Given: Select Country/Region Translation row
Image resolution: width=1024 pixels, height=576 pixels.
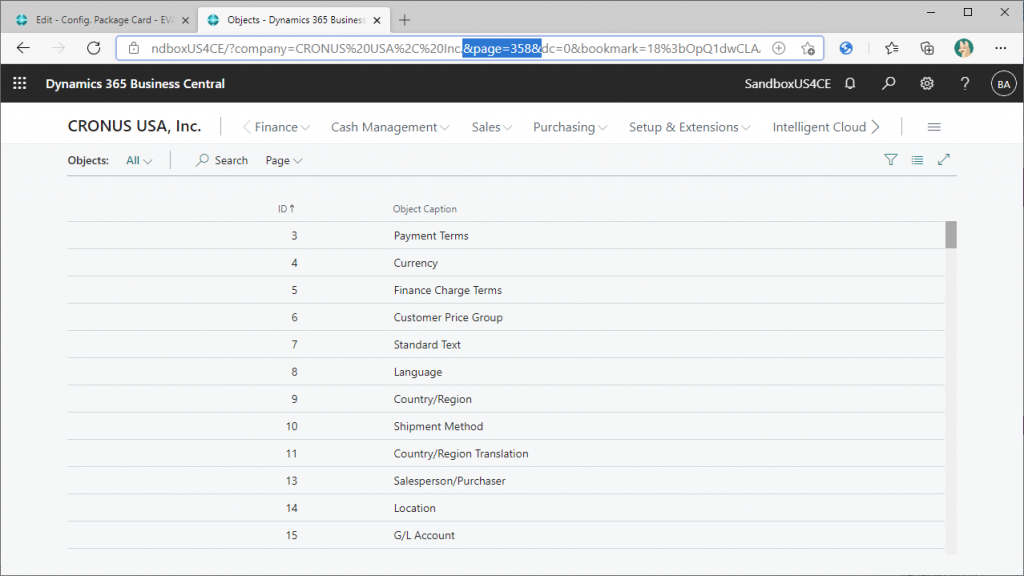Looking at the screenshot, I should click(x=505, y=453).
